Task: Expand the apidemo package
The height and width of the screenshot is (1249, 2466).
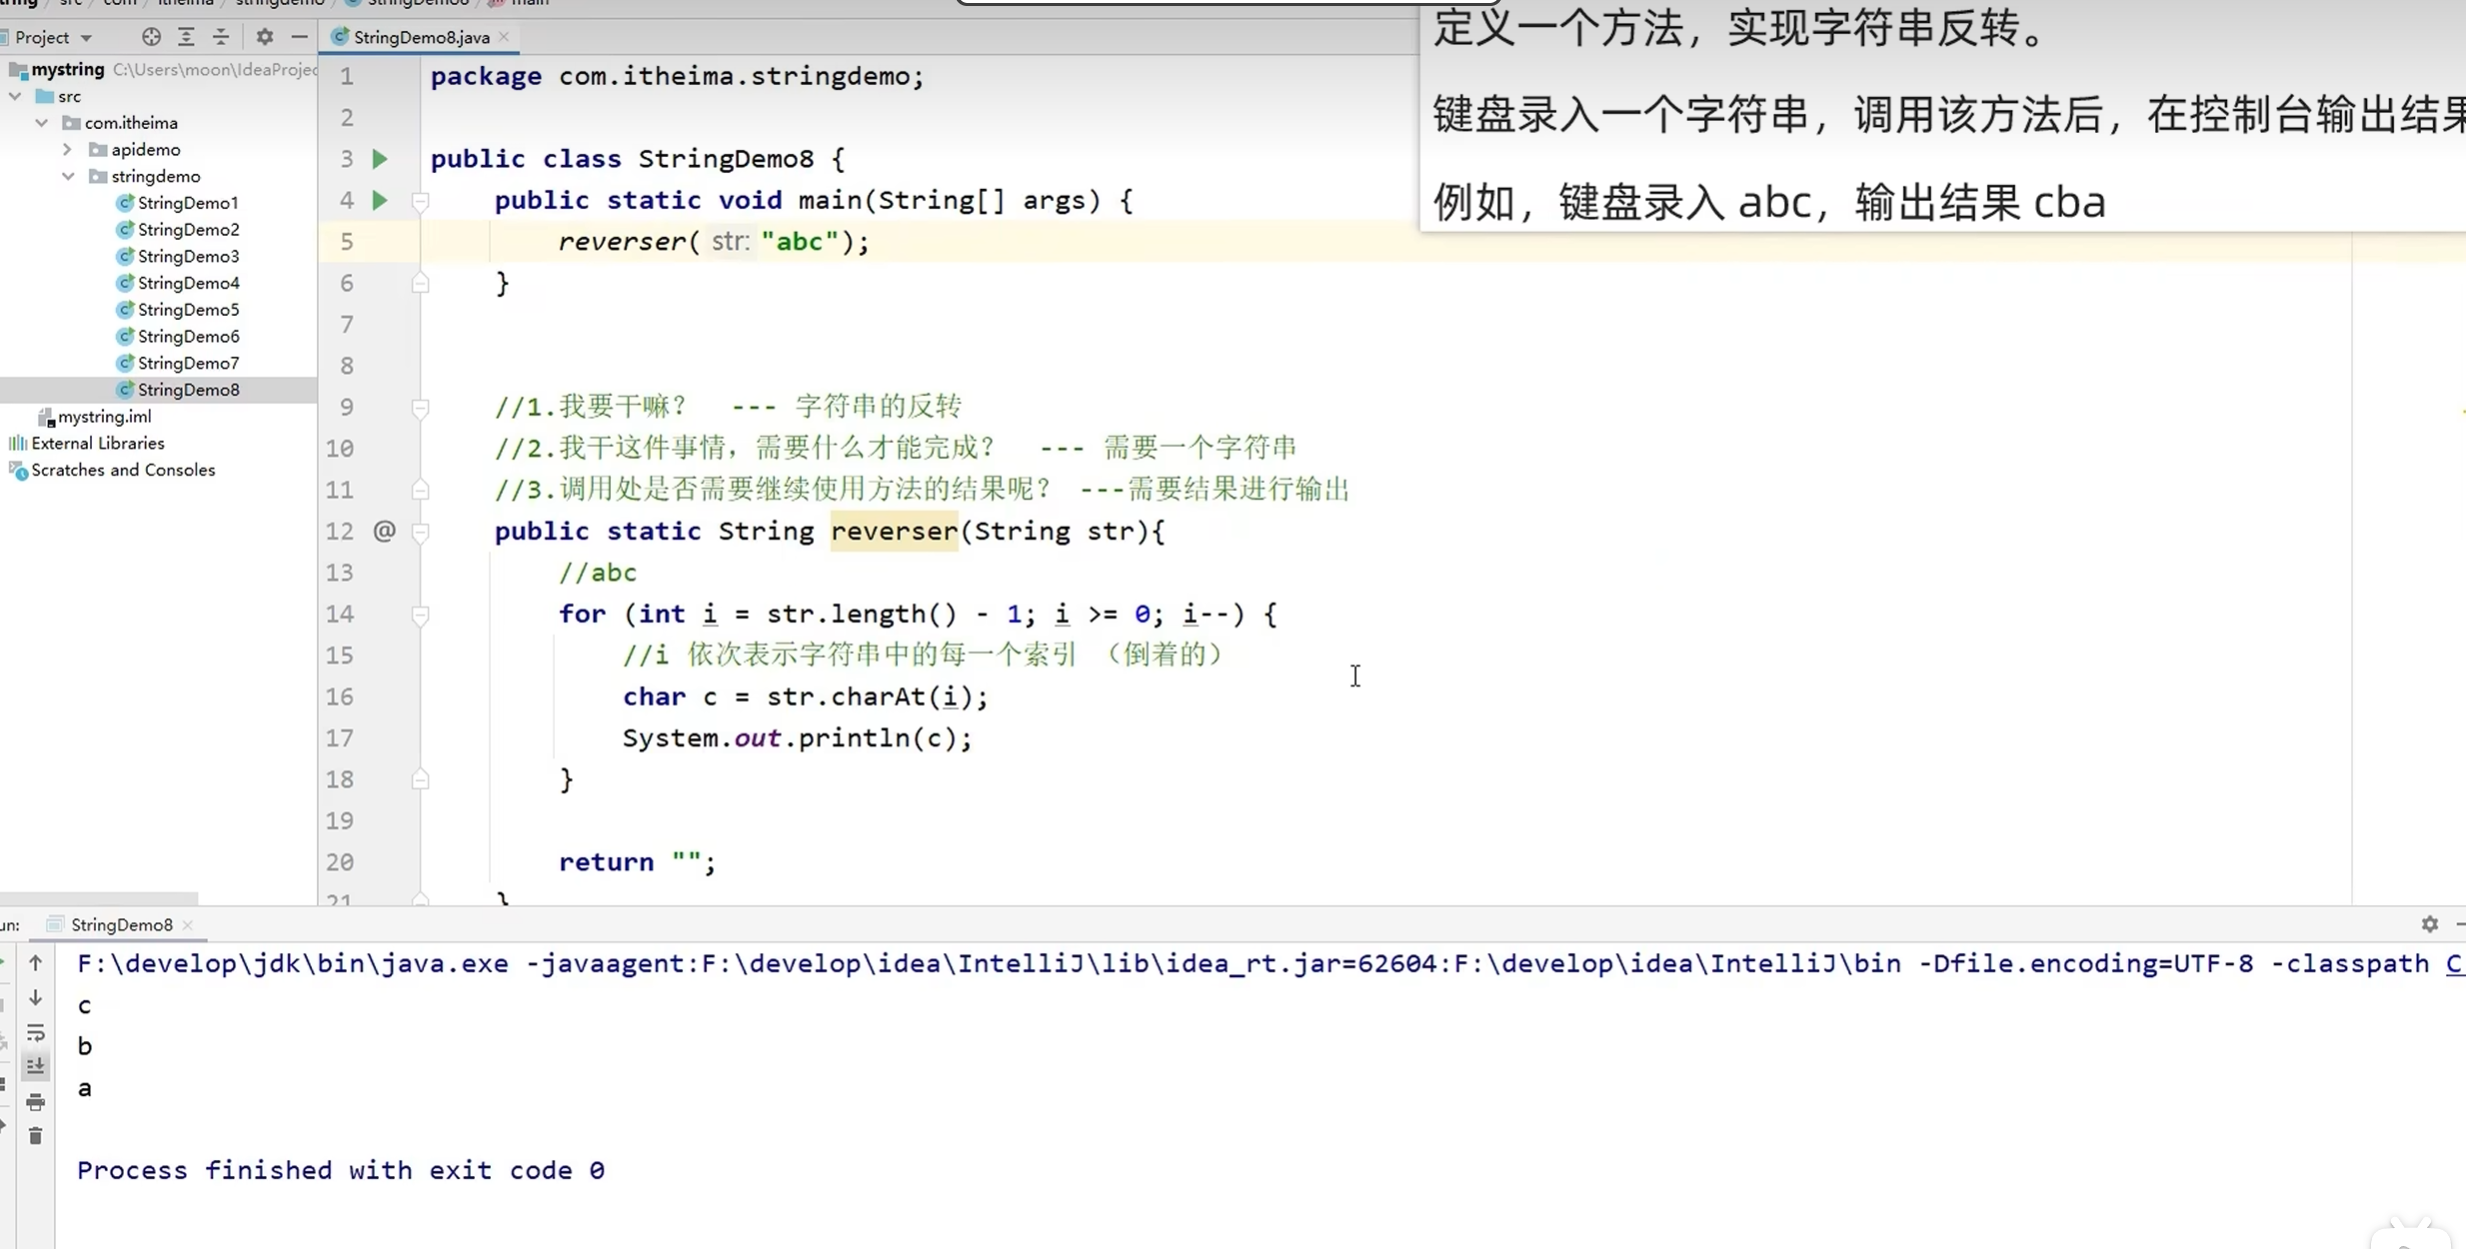Action: tap(68, 150)
